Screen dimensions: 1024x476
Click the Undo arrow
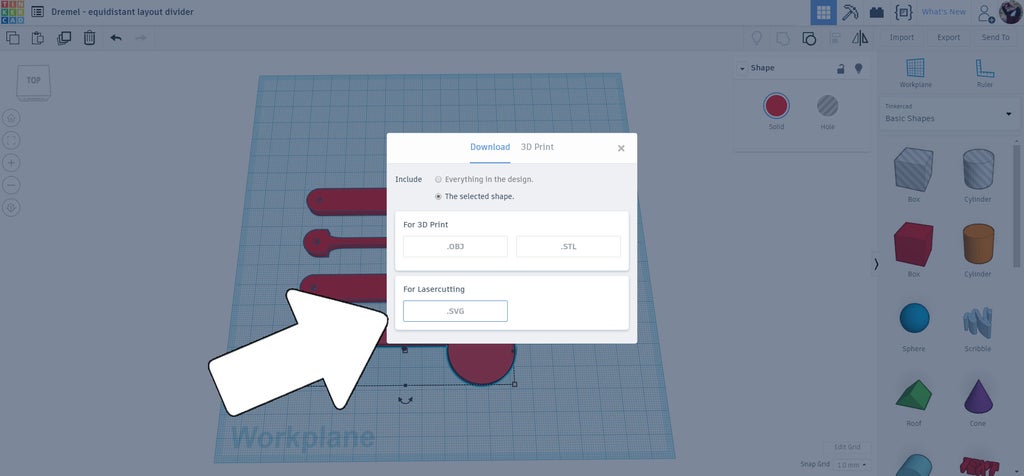click(116, 38)
